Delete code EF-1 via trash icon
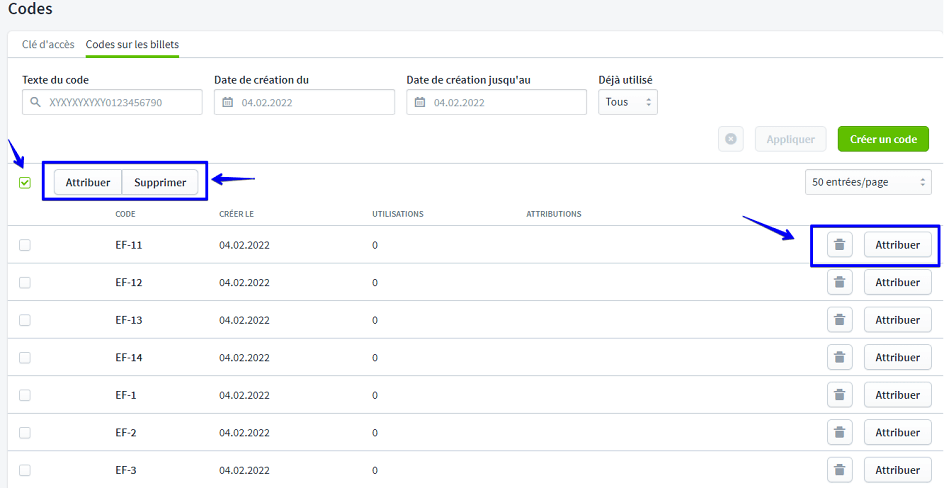This screenshot has width=944, height=488. tap(840, 395)
